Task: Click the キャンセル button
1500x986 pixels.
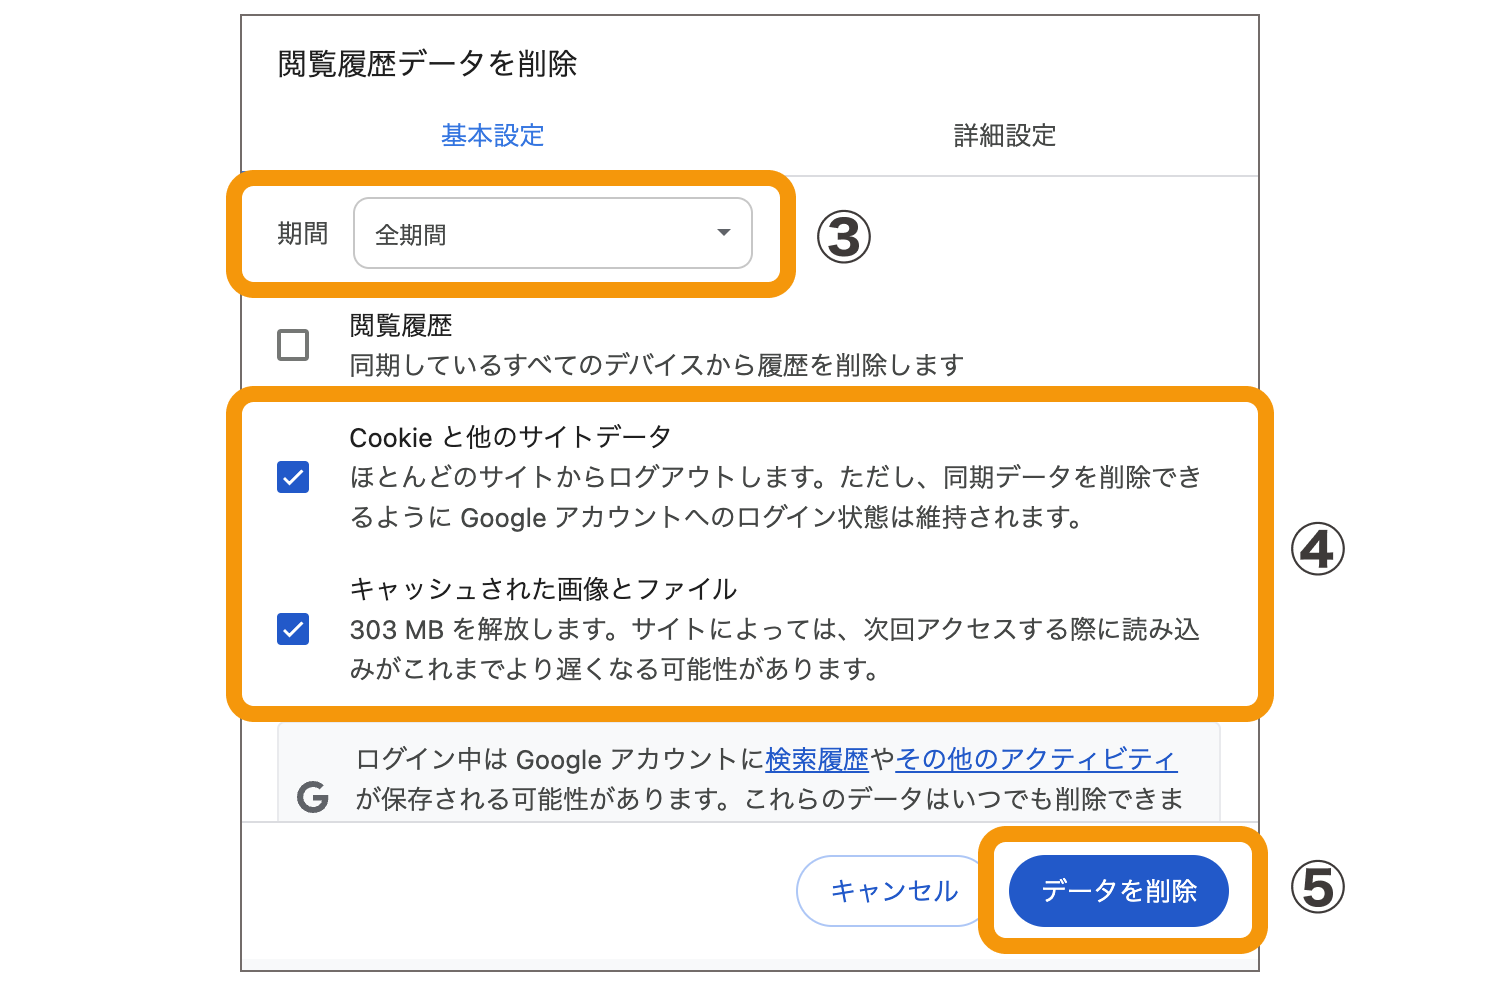Action: point(893,890)
